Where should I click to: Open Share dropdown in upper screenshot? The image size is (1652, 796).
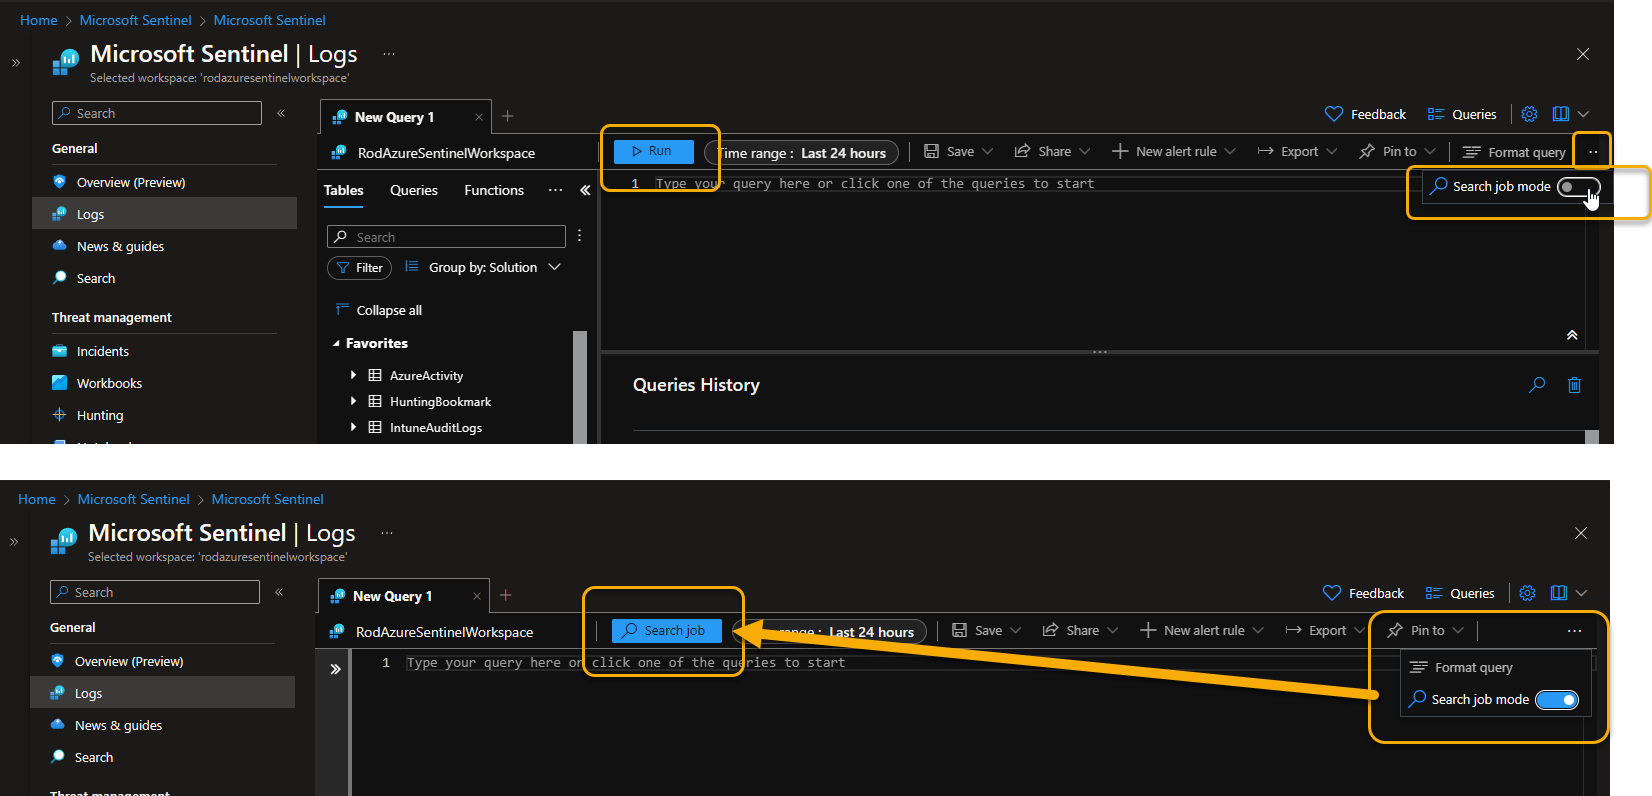click(1052, 152)
